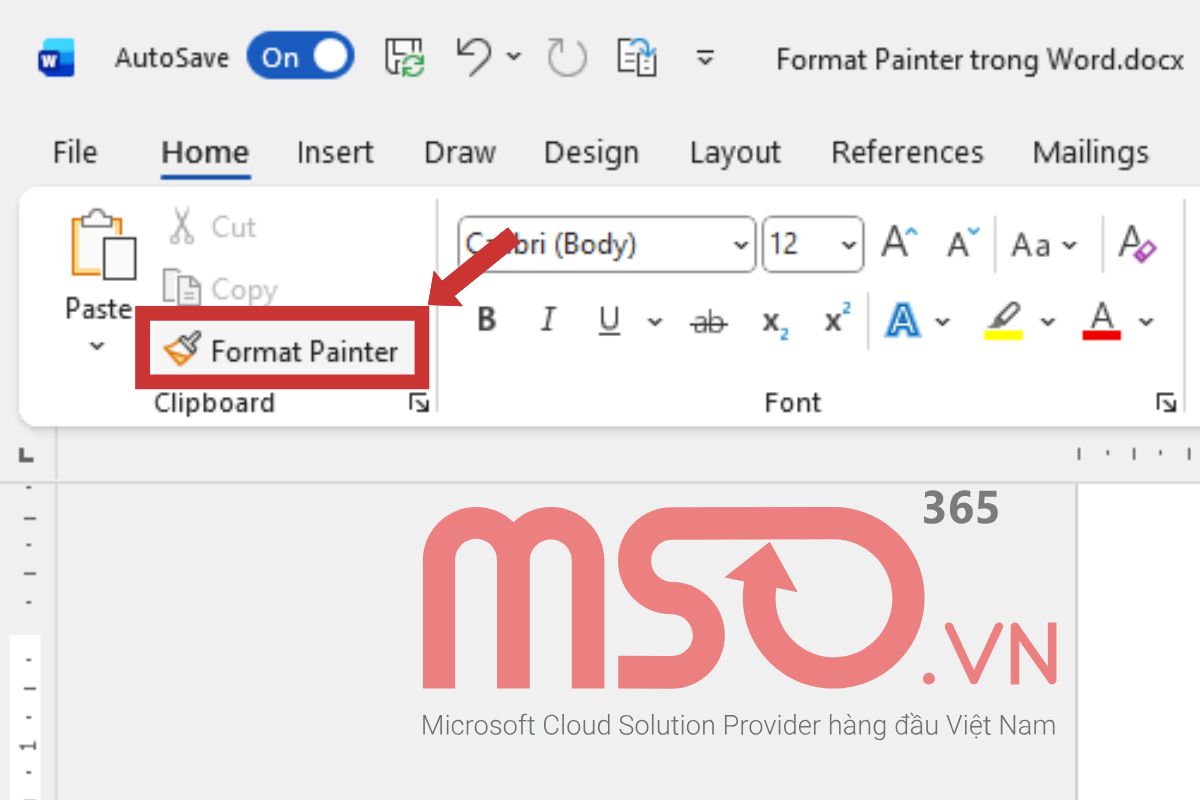Open Text Effects dropdown arrow
The image size is (1200, 800).
942,322
